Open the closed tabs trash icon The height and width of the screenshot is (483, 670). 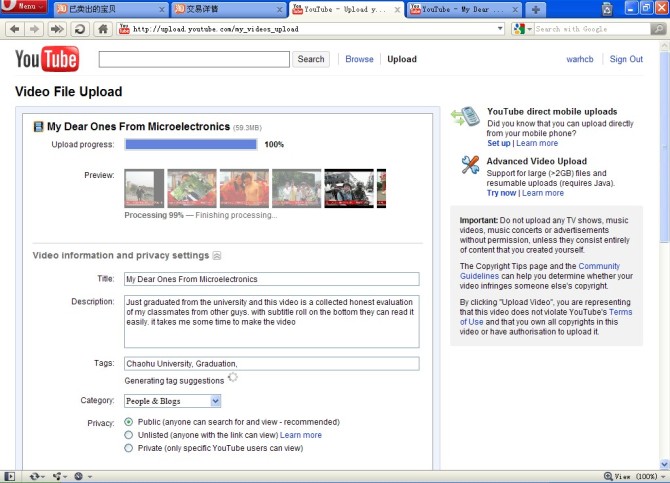click(x=607, y=9)
